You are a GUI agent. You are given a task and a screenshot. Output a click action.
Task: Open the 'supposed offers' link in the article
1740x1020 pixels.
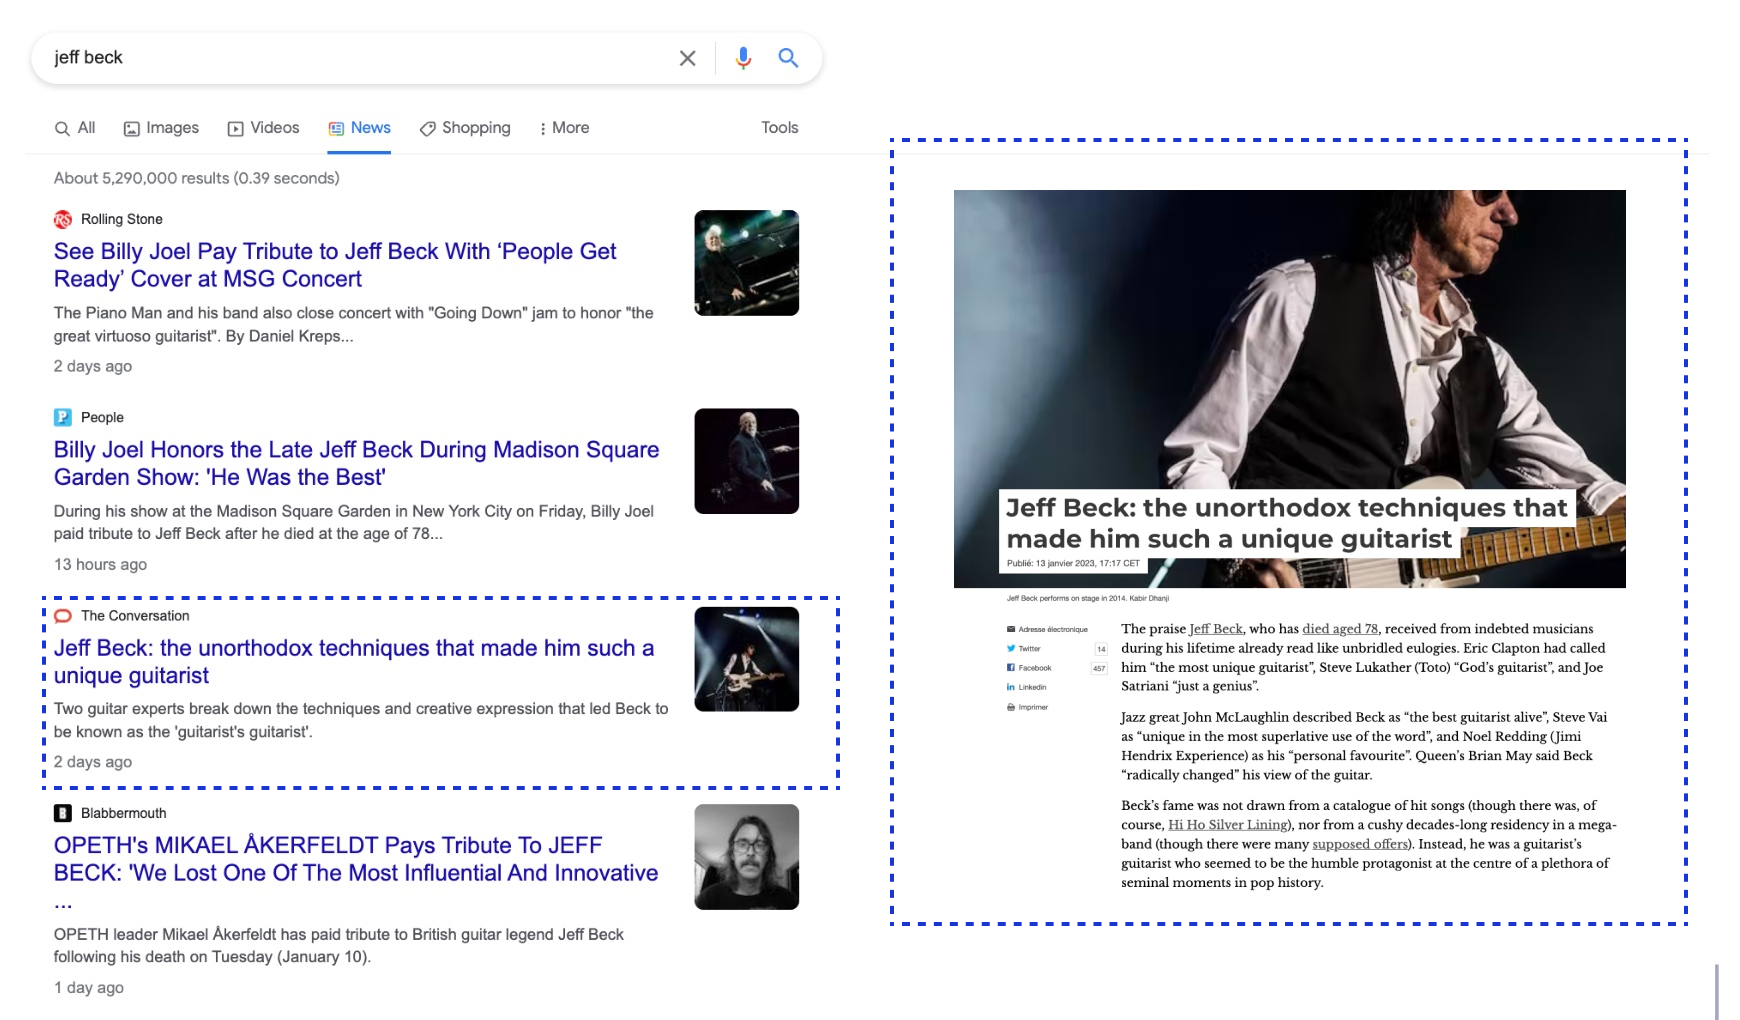1360,844
